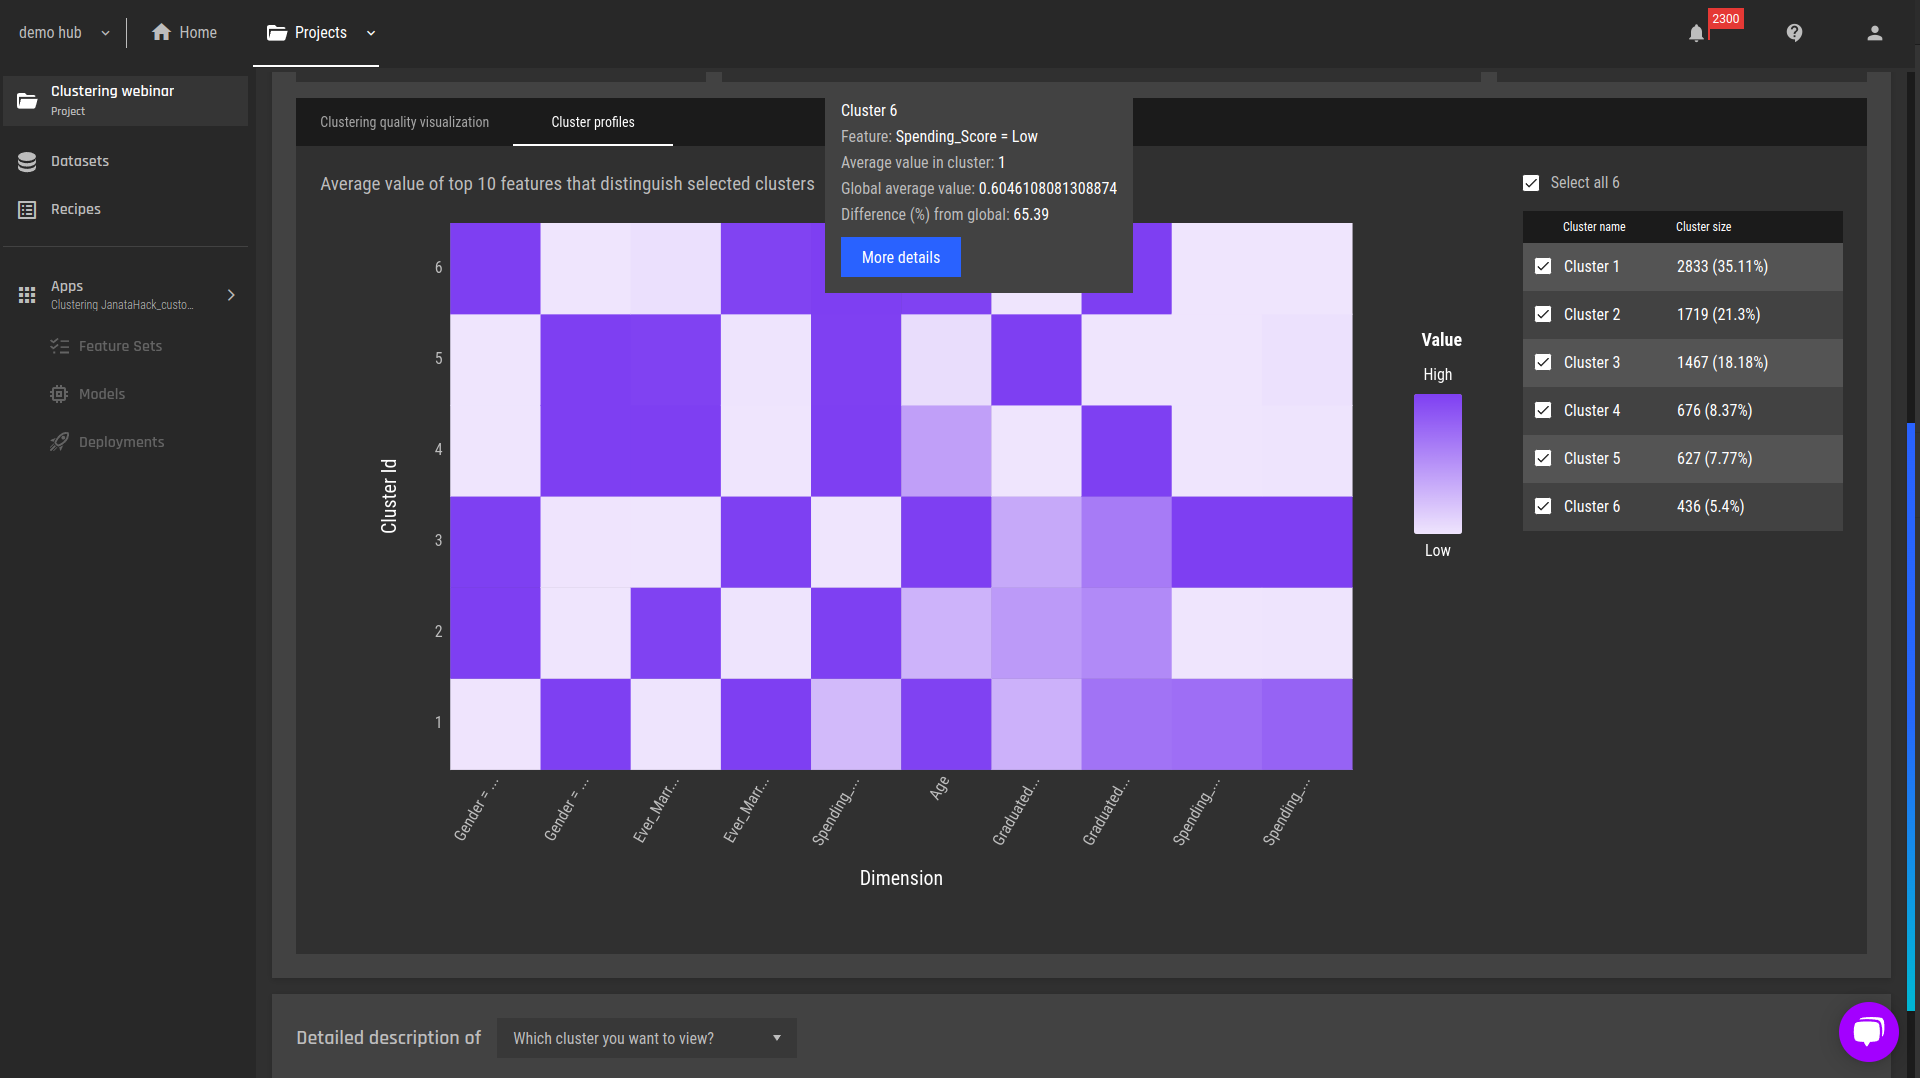Open the user account icon

coord(1874,33)
